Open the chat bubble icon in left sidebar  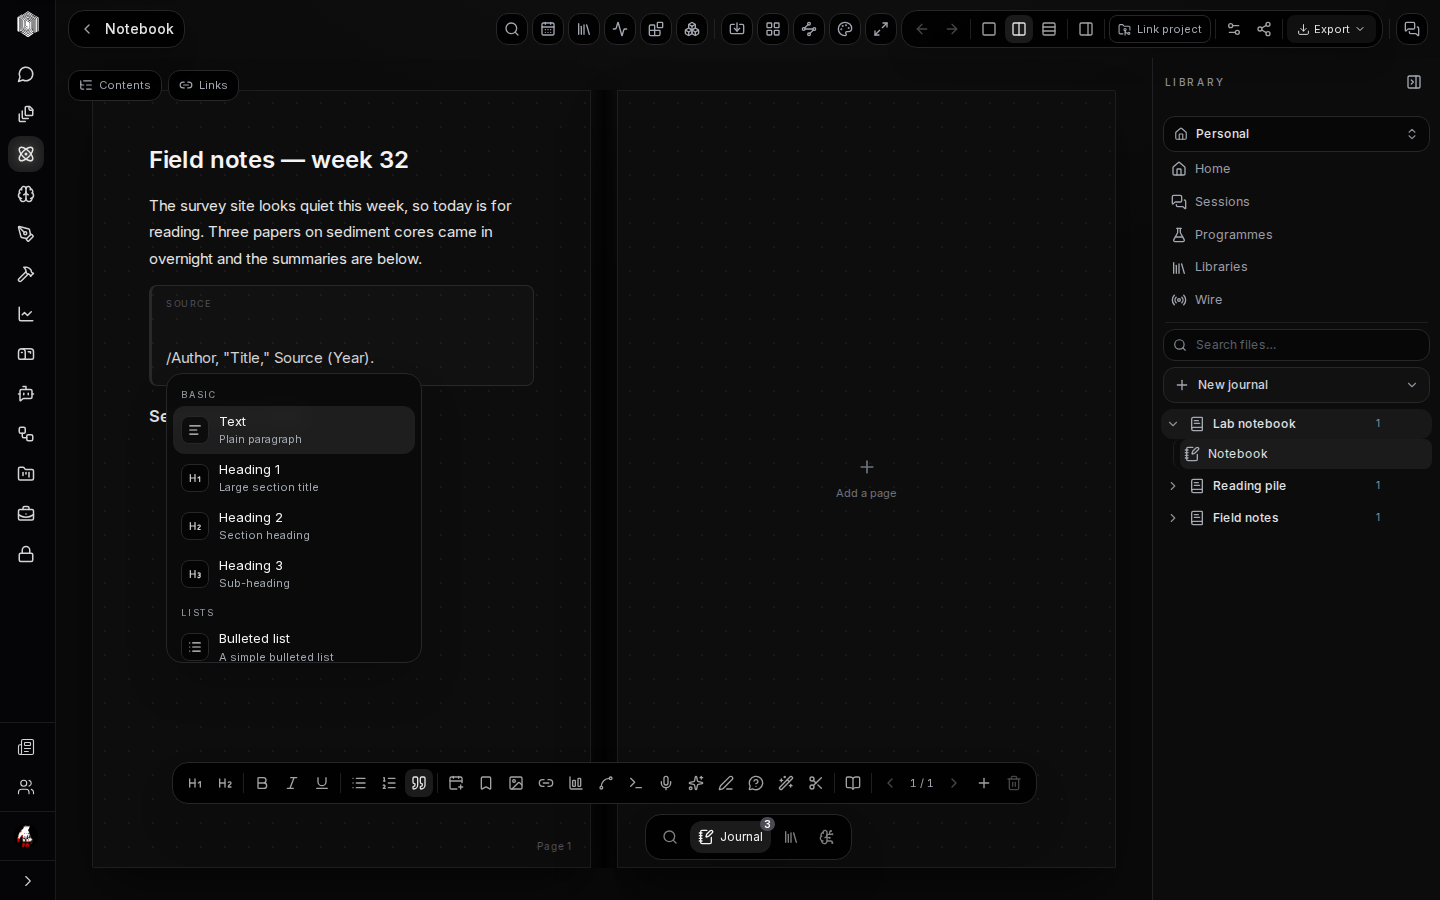27,74
